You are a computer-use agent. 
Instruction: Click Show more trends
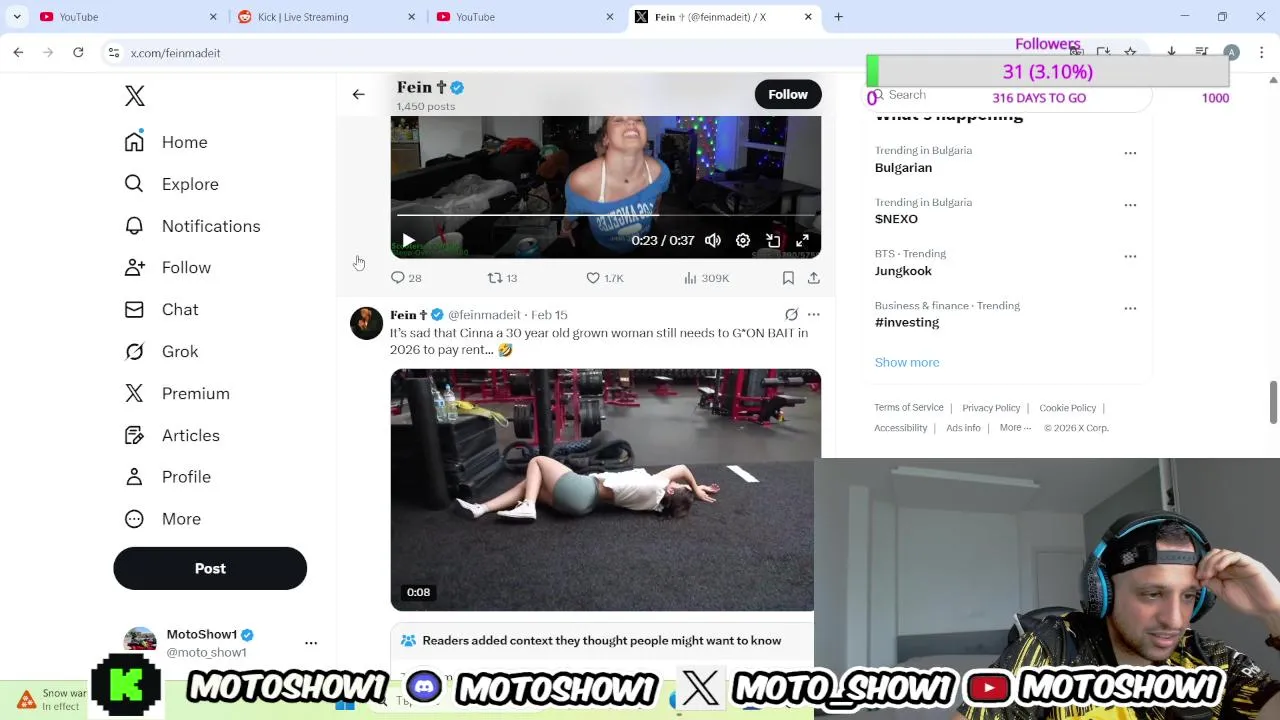(907, 362)
